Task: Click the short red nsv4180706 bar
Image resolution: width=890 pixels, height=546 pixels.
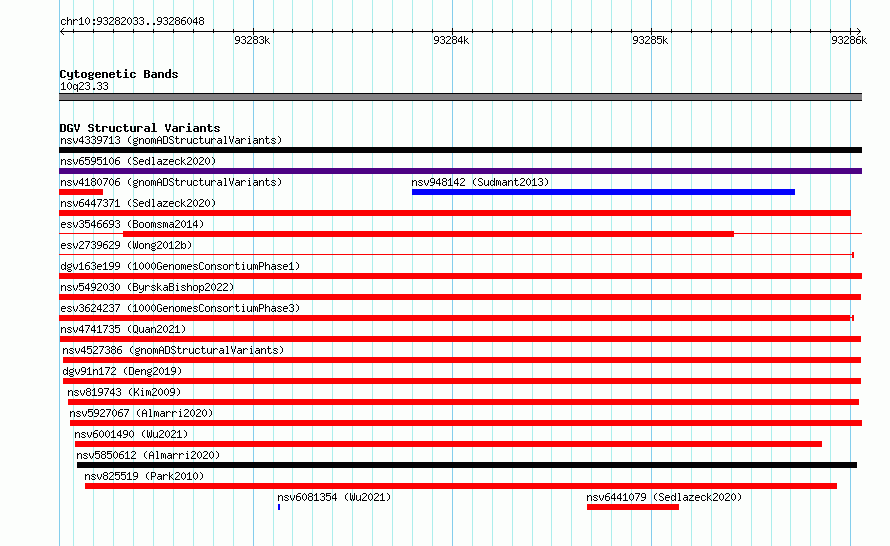Action: [x=81, y=192]
